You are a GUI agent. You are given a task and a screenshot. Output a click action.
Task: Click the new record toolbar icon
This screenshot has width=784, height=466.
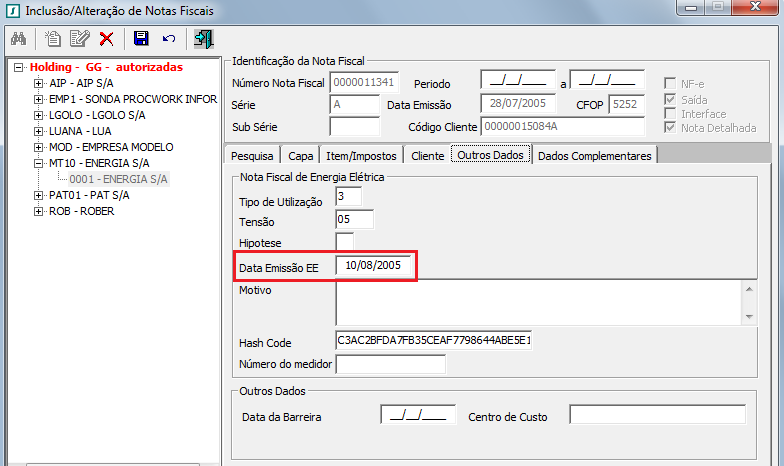[53, 39]
